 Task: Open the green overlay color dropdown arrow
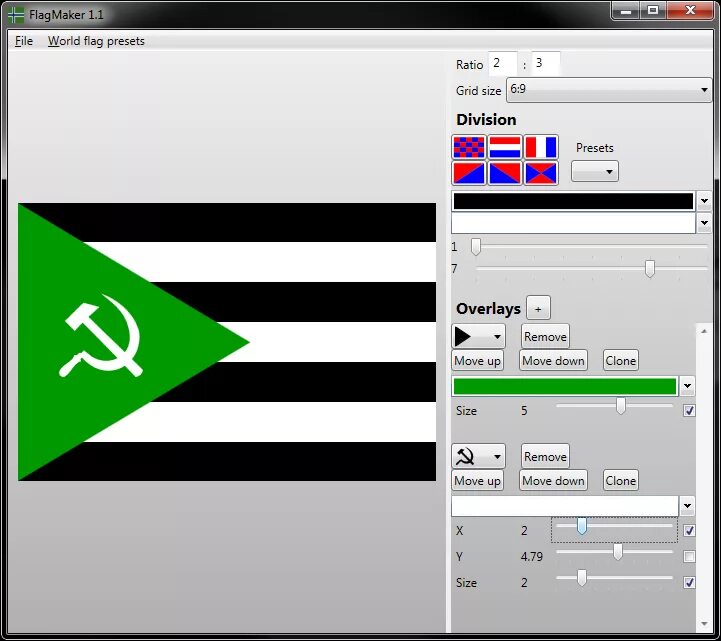(x=687, y=386)
